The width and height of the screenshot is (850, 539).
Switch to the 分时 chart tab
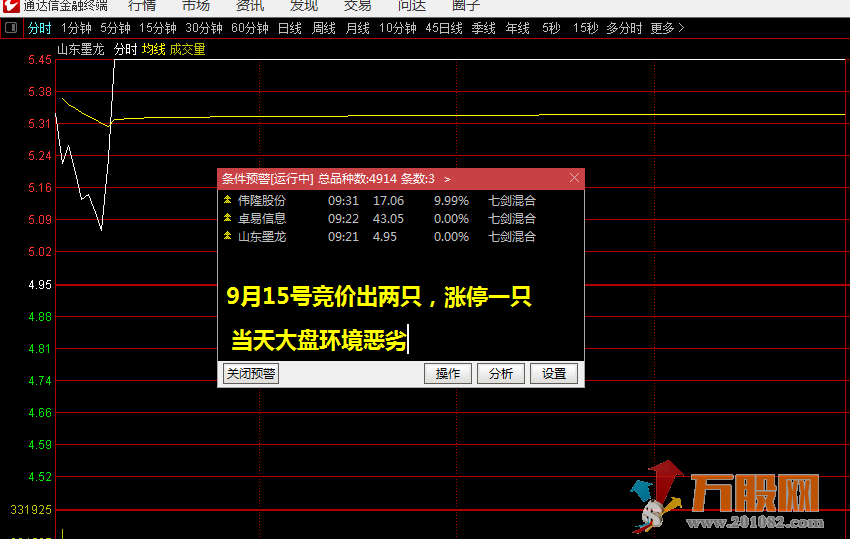coord(40,28)
